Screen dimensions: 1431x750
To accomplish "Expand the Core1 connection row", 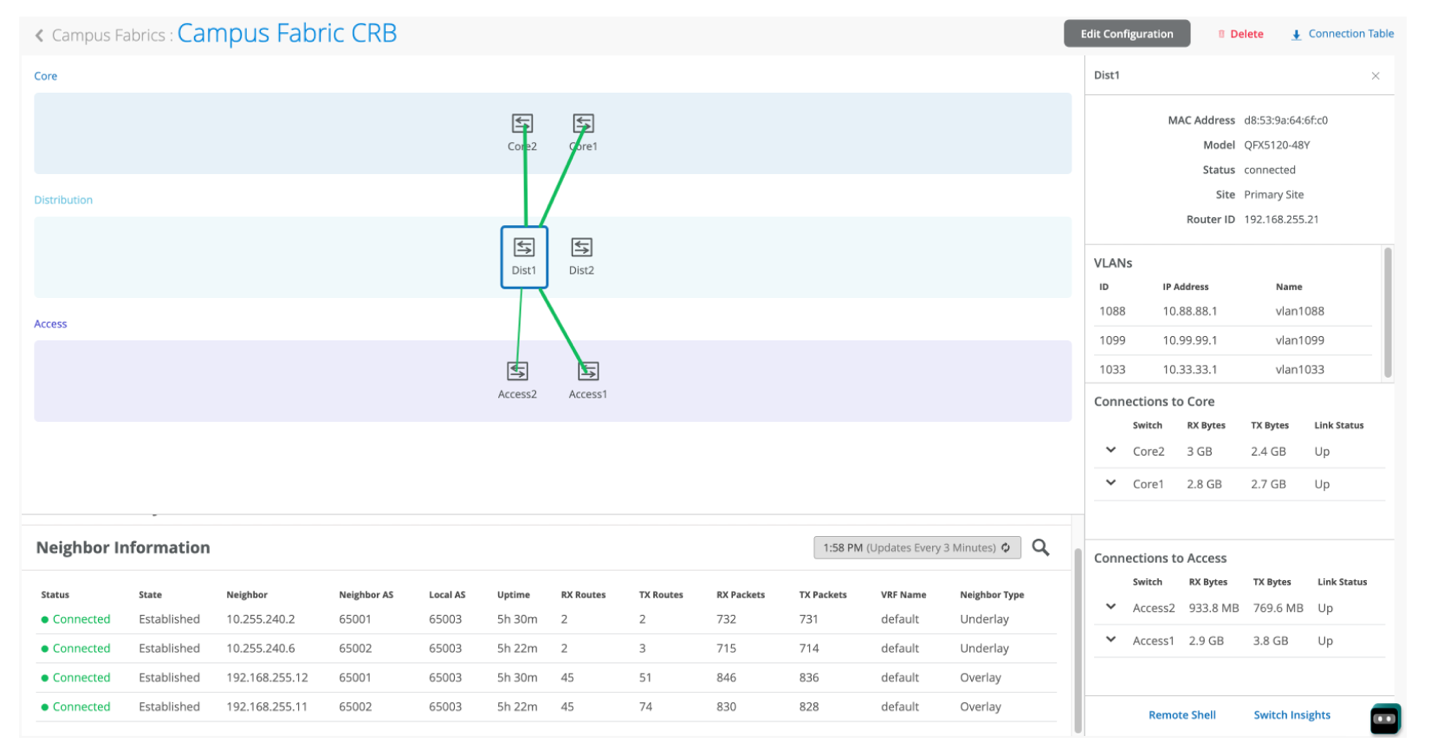I will pyautogui.click(x=1111, y=483).
